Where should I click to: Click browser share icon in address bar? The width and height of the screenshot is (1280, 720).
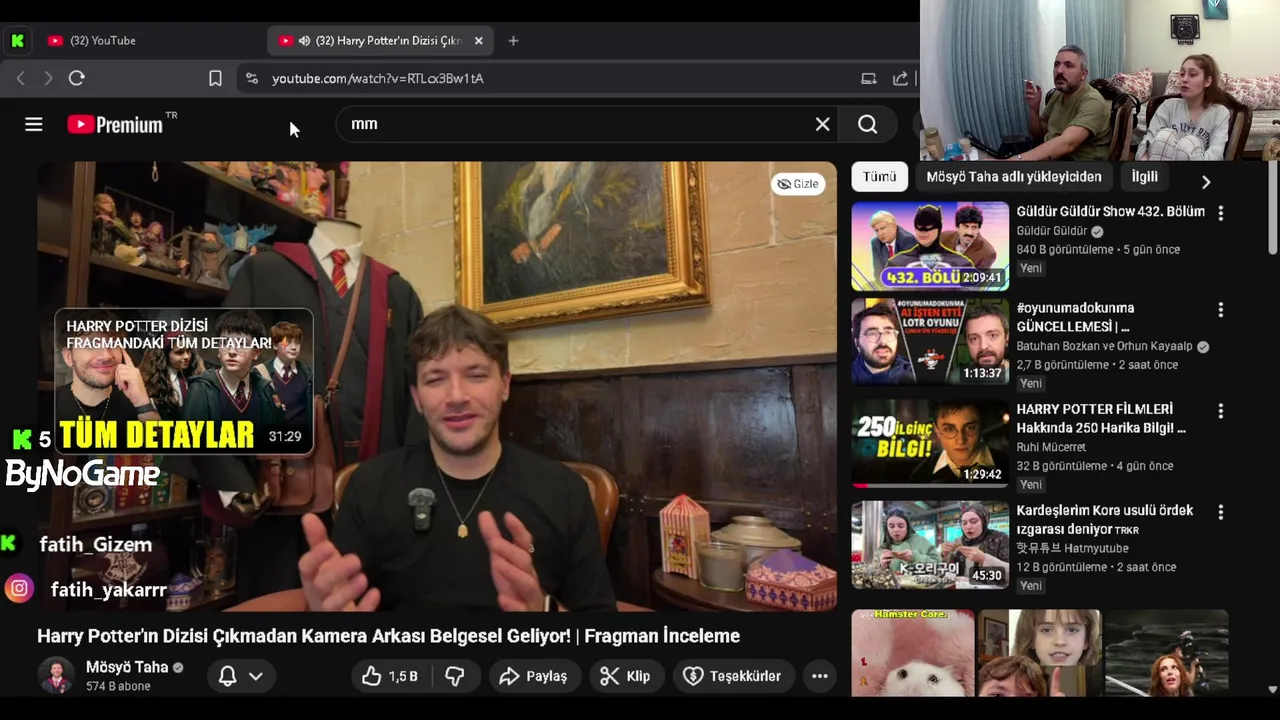(x=900, y=78)
